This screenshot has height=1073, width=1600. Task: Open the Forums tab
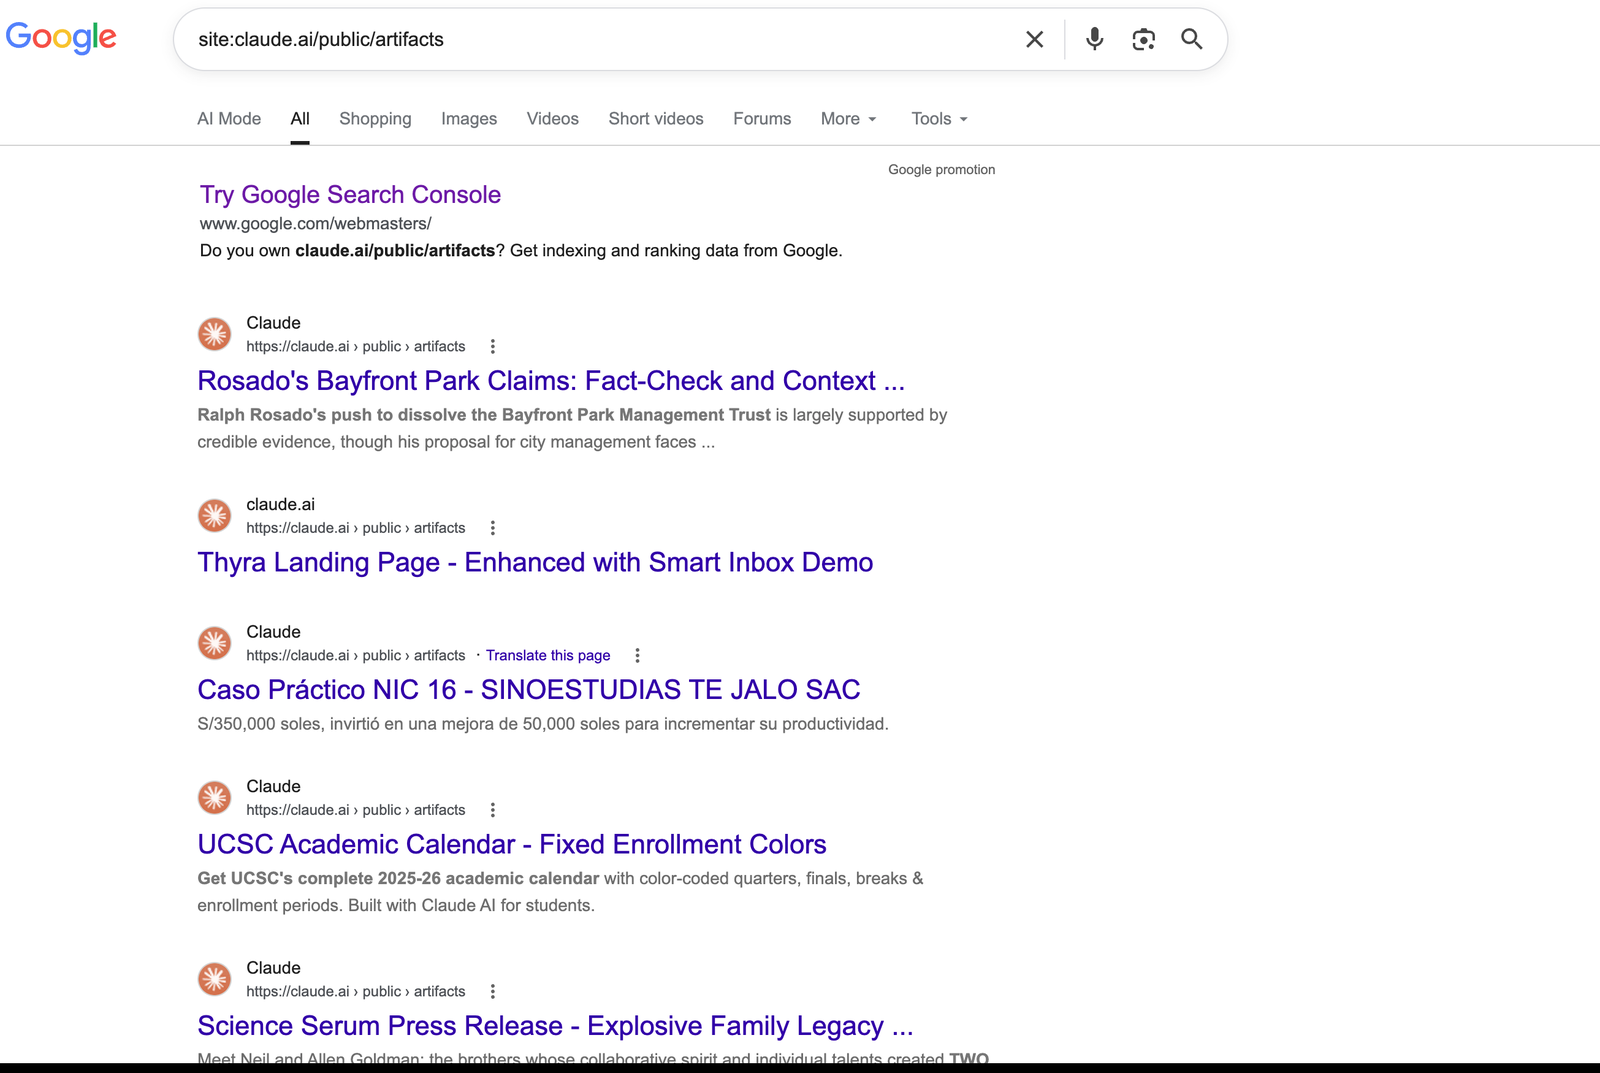(762, 119)
